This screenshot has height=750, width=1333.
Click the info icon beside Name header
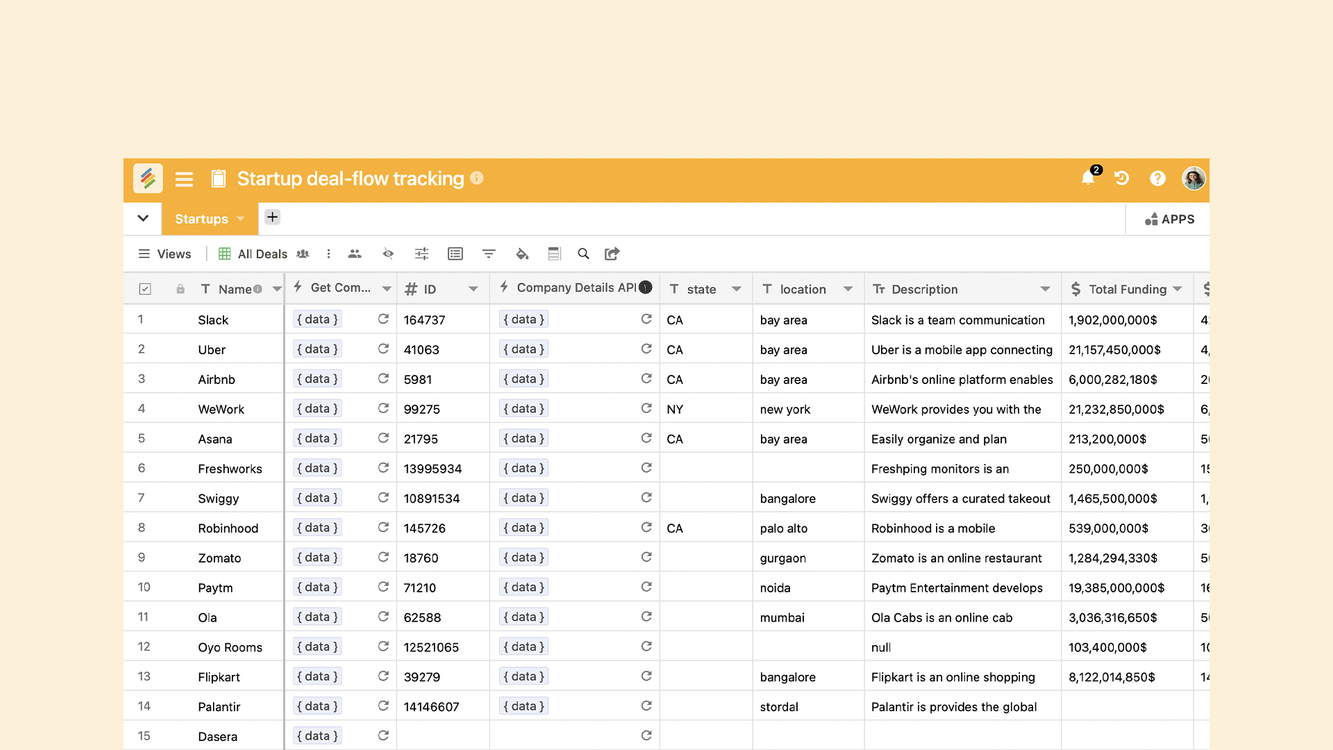tap(257, 289)
